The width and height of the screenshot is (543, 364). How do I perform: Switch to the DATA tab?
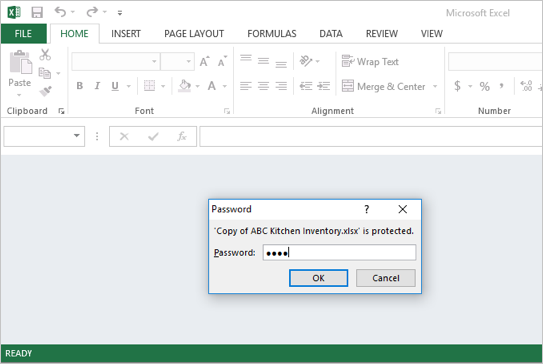(331, 34)
